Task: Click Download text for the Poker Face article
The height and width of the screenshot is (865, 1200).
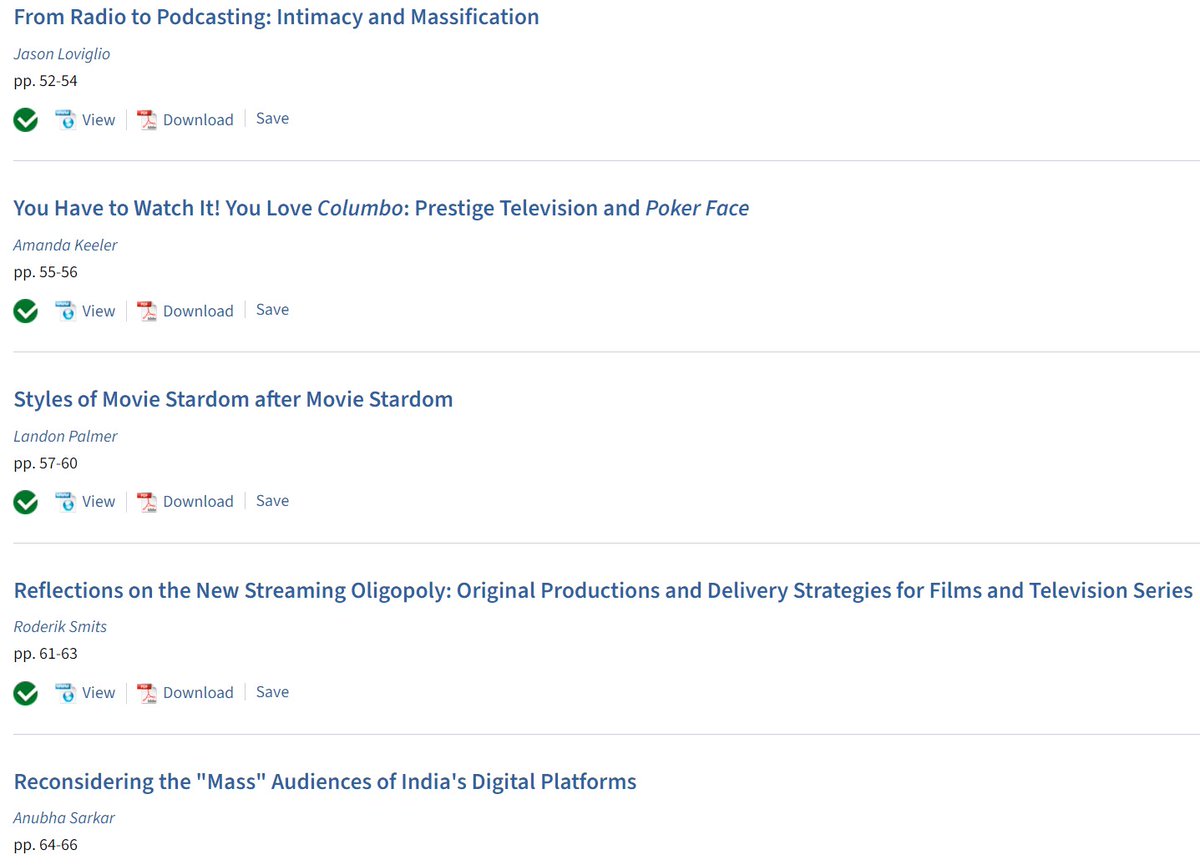Action: click(x=198, y=310)
